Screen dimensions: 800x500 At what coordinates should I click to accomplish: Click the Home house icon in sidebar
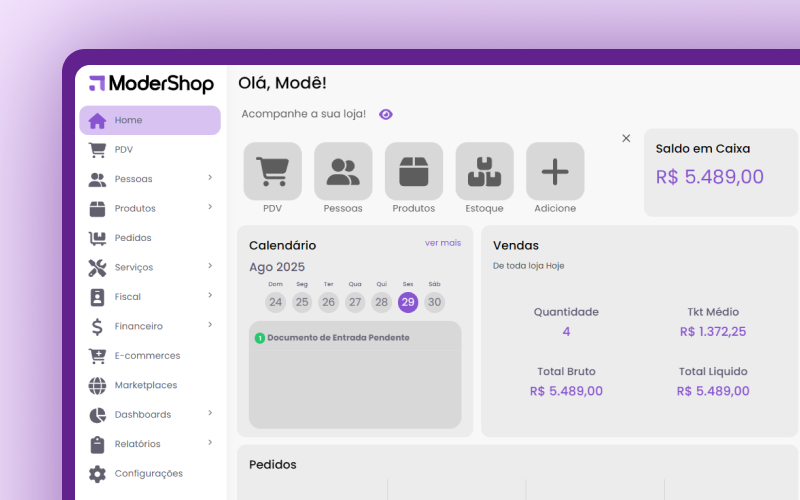point(97,120)
